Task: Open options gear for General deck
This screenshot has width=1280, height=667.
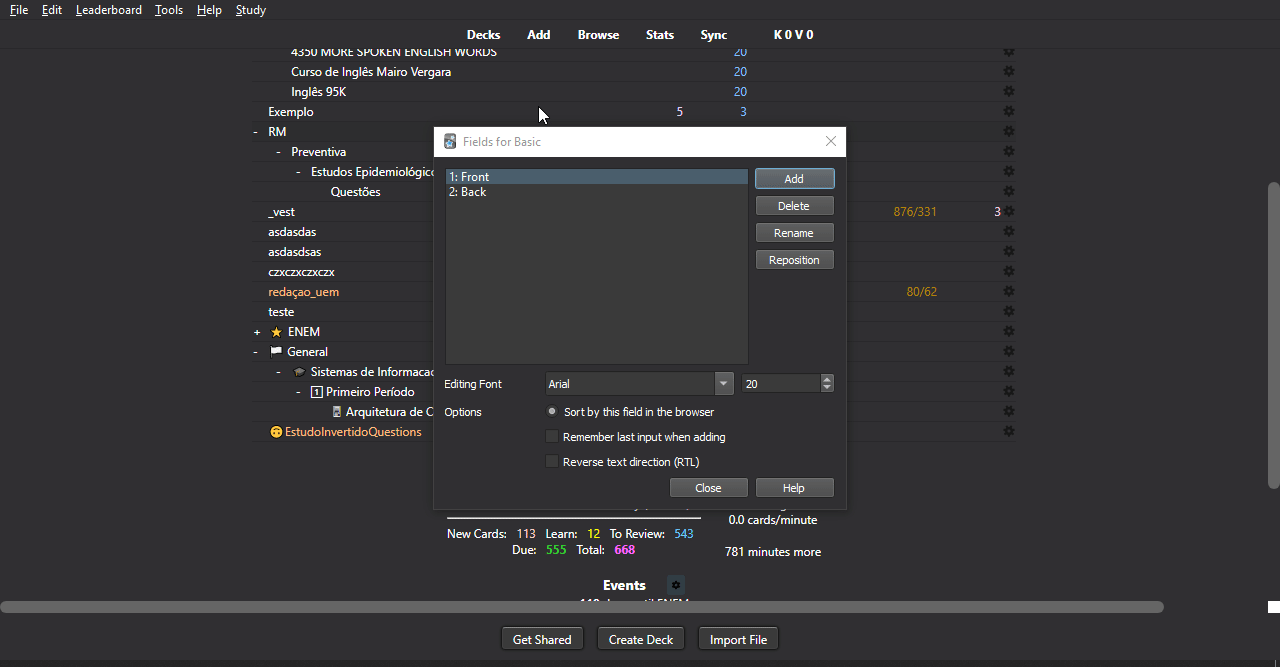Action: pos(1009,352)
